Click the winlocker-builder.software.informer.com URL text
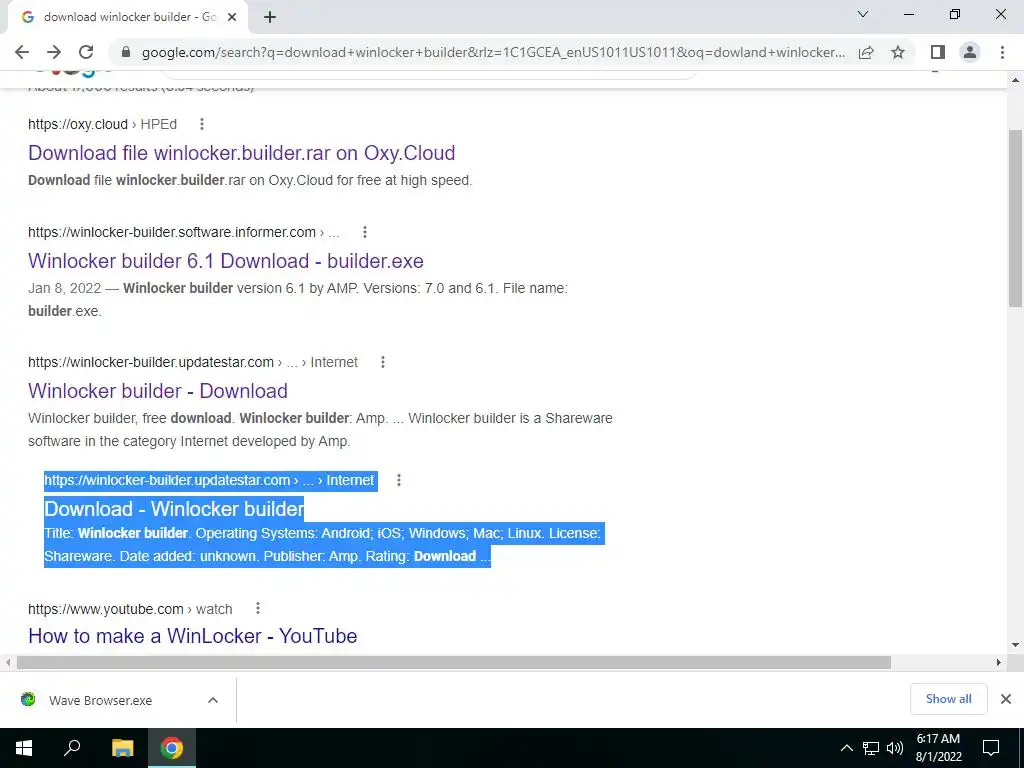Screen dimensions: 1024x768 (x=172, y=232)
